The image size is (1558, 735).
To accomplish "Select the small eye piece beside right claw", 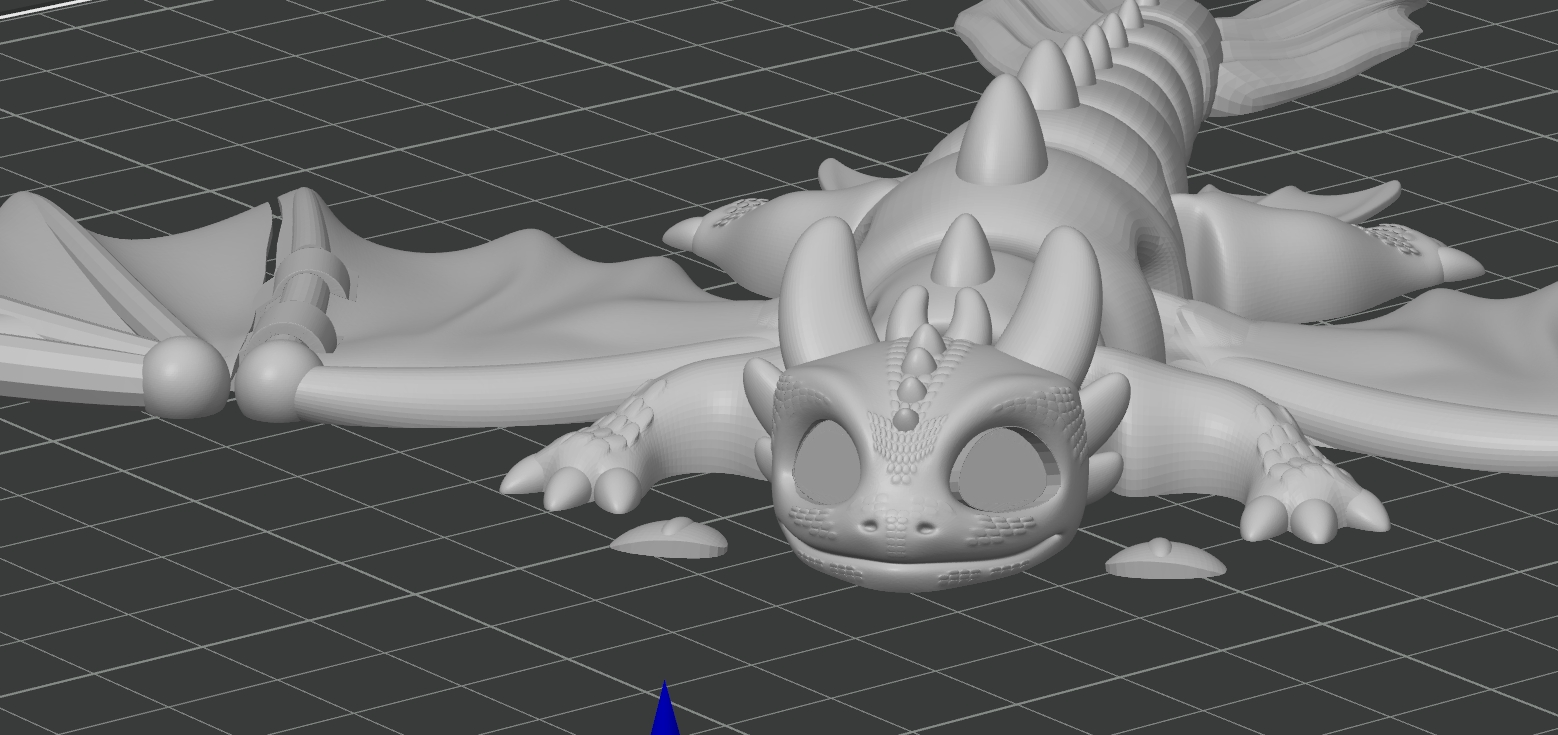I will [x=1165, y=558].
